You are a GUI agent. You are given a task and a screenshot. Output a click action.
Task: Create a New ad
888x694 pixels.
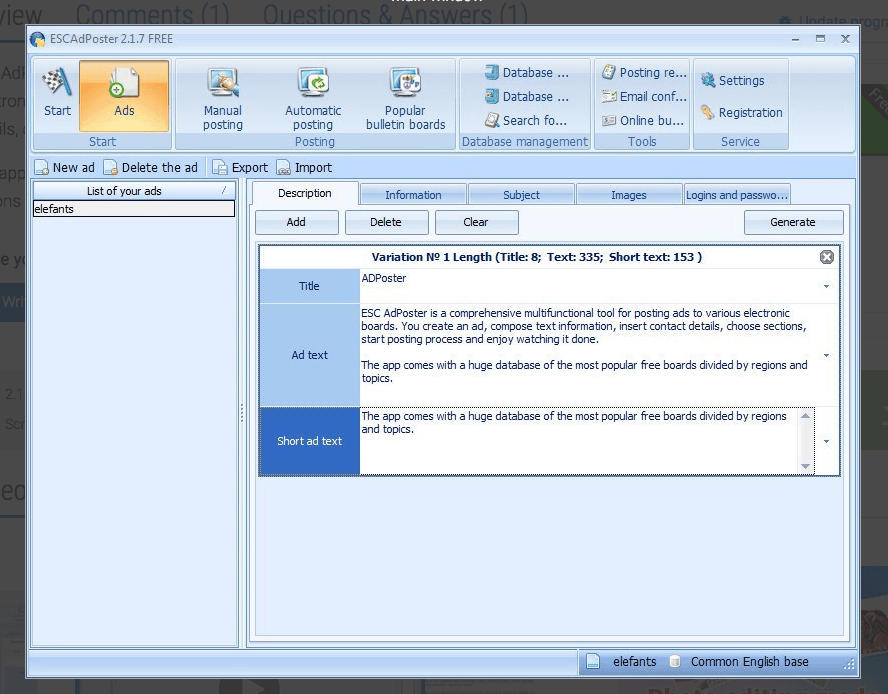(x=65, y=168)
